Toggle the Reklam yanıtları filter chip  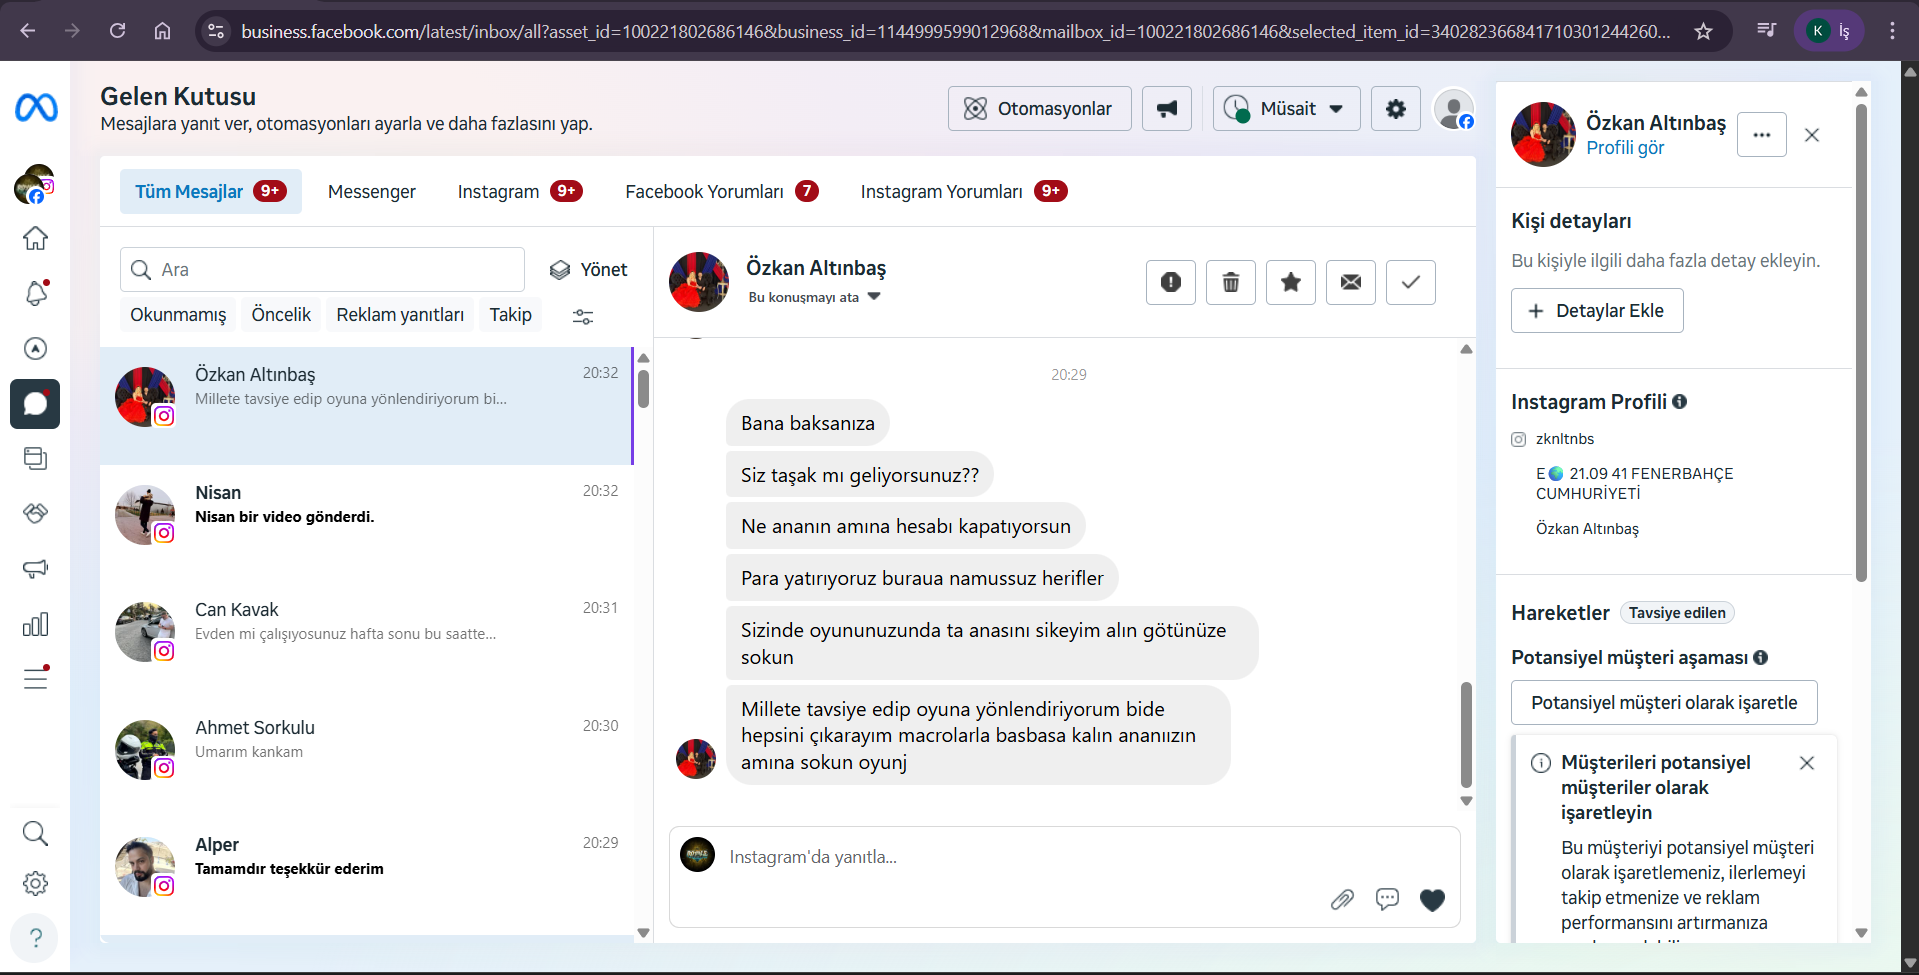click(400, 315)
